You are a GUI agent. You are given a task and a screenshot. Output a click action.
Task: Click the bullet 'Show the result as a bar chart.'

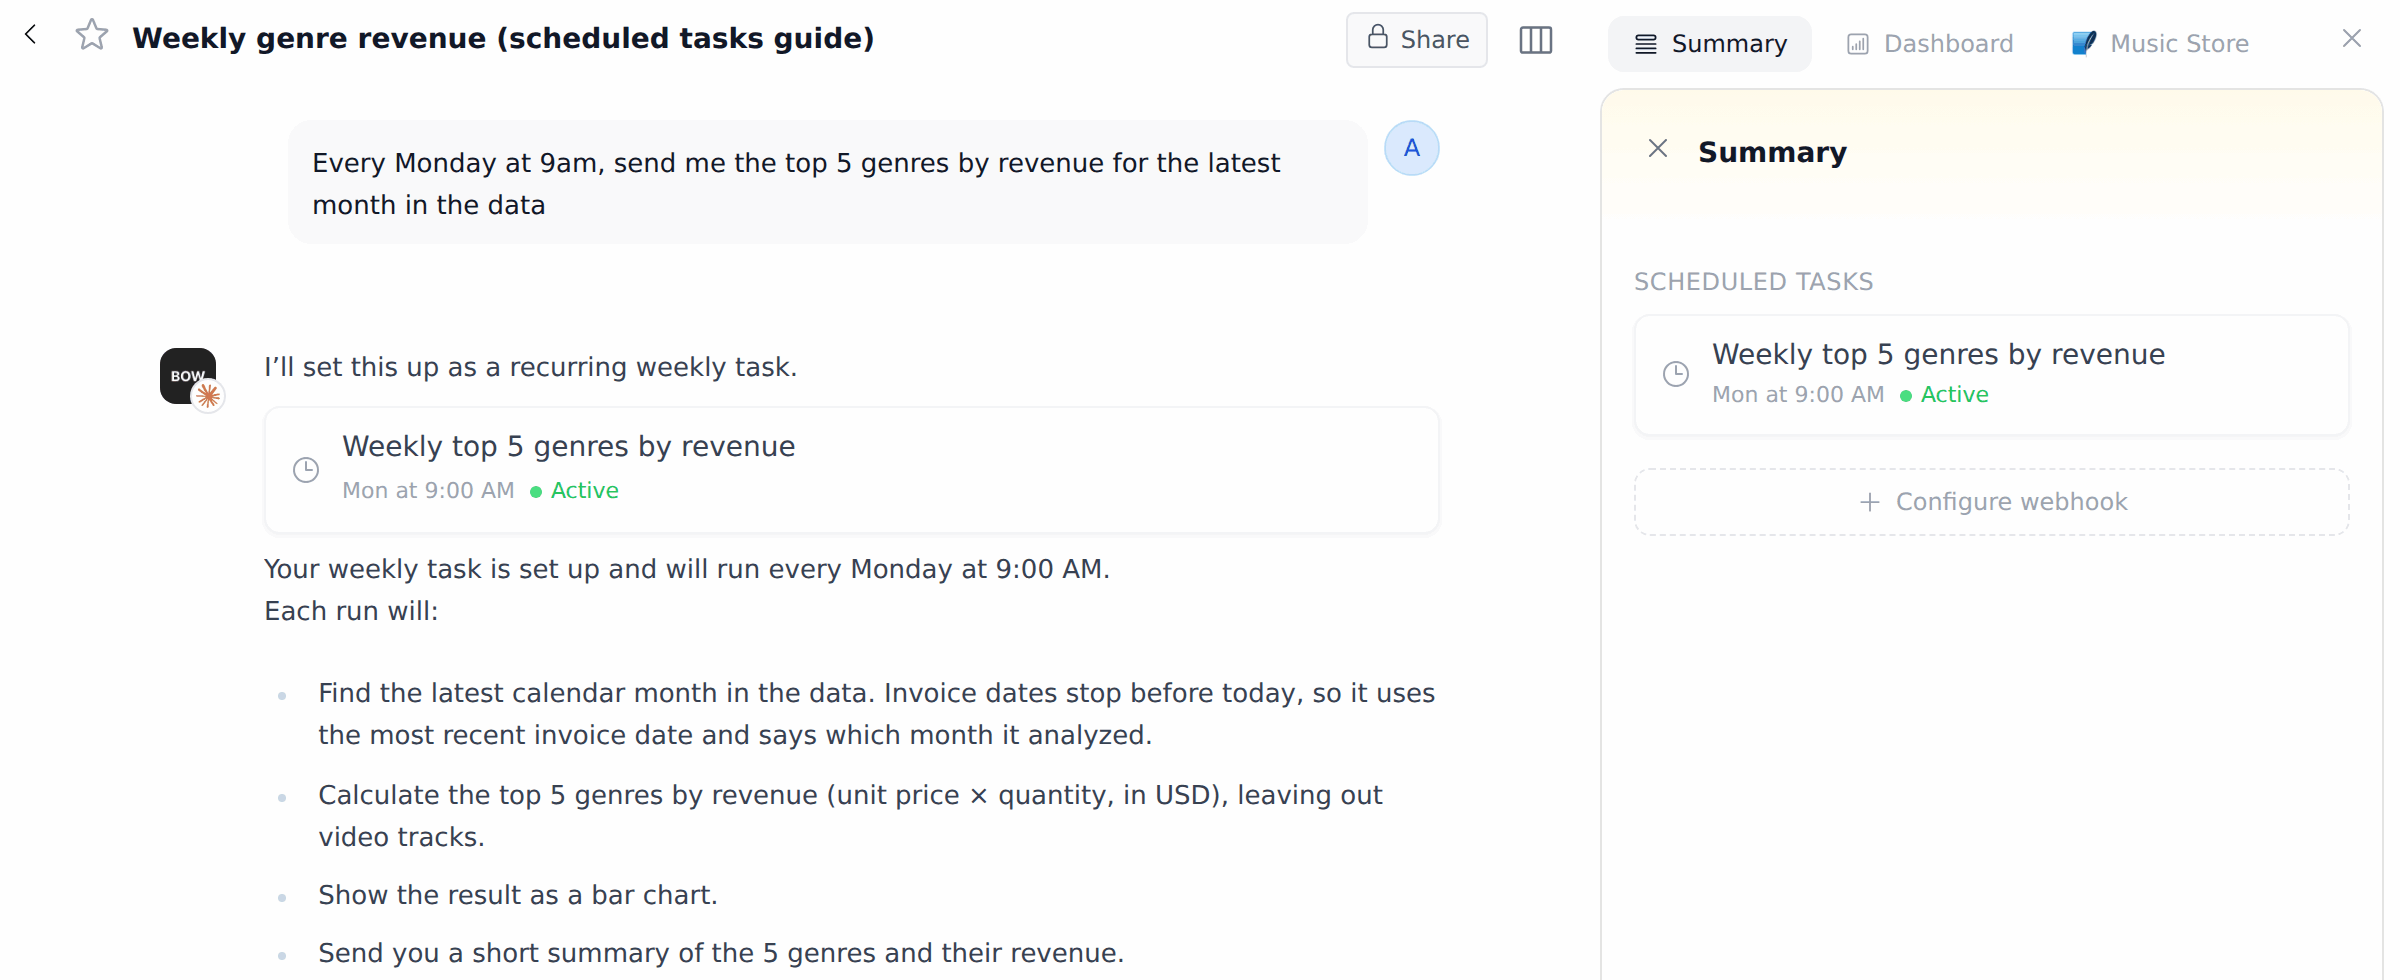pyautogui.click(x=518, y=895)
